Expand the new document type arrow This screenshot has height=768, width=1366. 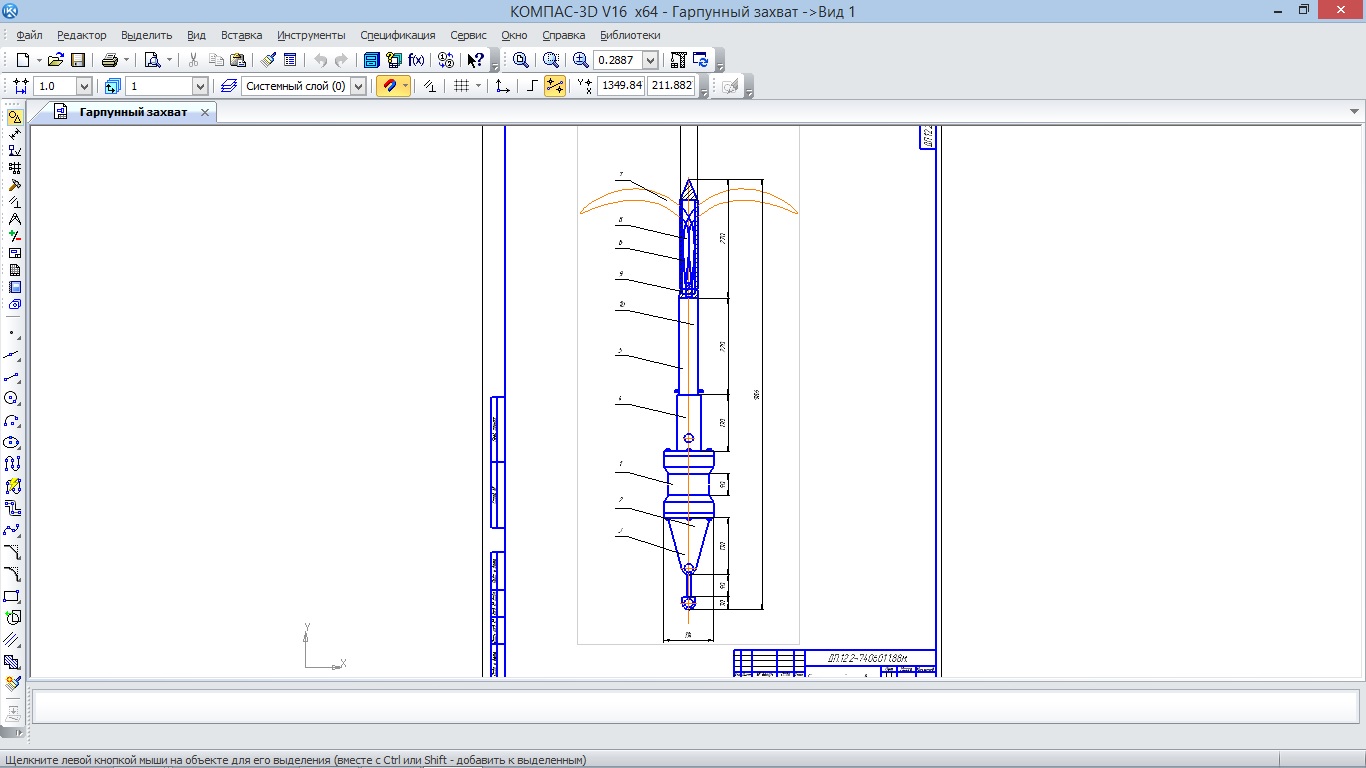coord(38,60)
